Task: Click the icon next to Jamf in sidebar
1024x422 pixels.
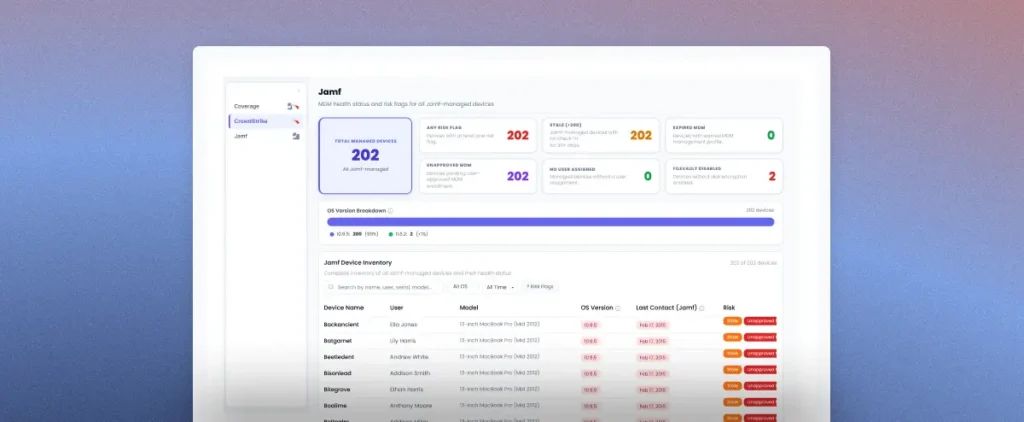Action: coord(296,136)
